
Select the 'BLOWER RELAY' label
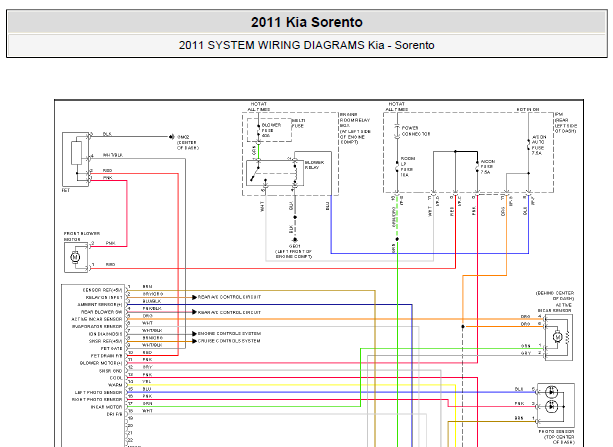click(314, 165)
